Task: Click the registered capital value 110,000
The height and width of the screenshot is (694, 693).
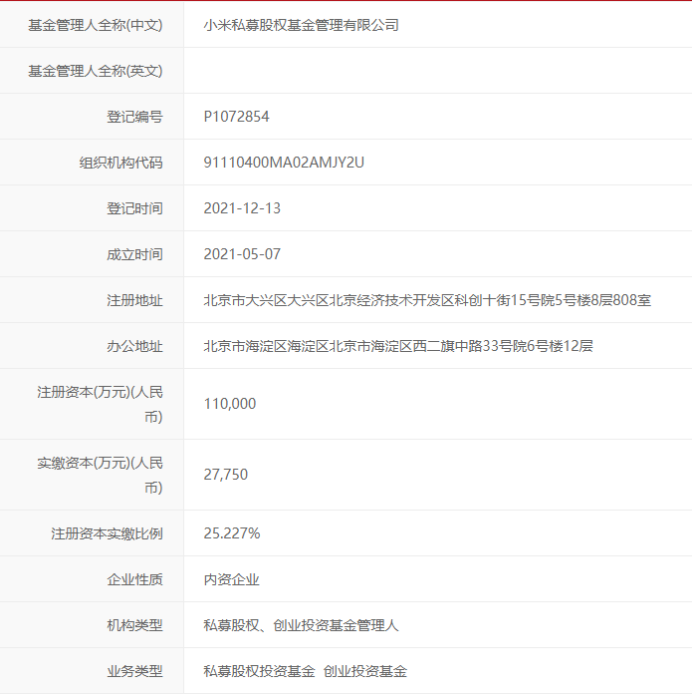Action: (230, 404)
